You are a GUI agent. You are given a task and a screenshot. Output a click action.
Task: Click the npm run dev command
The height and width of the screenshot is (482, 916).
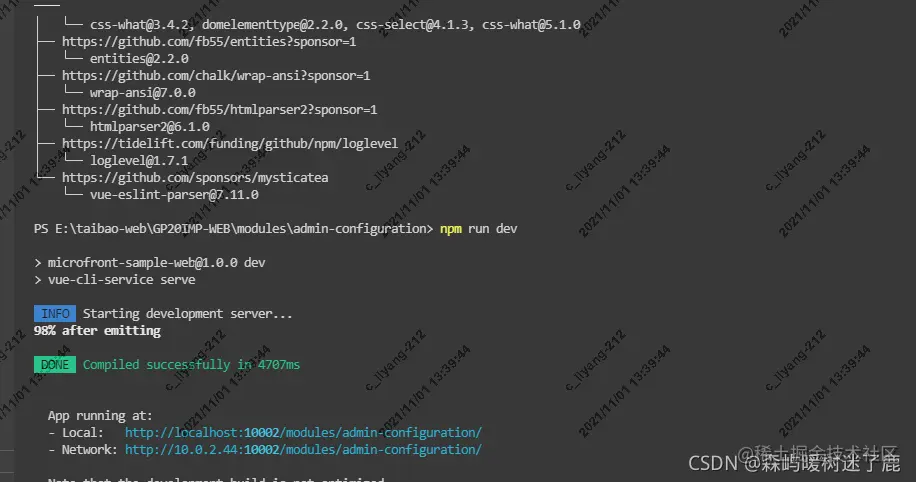478,228
